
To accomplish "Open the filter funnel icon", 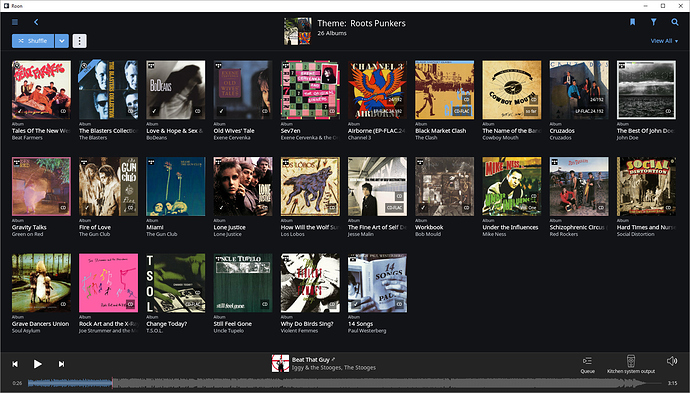I will click(x=653, y=22).
